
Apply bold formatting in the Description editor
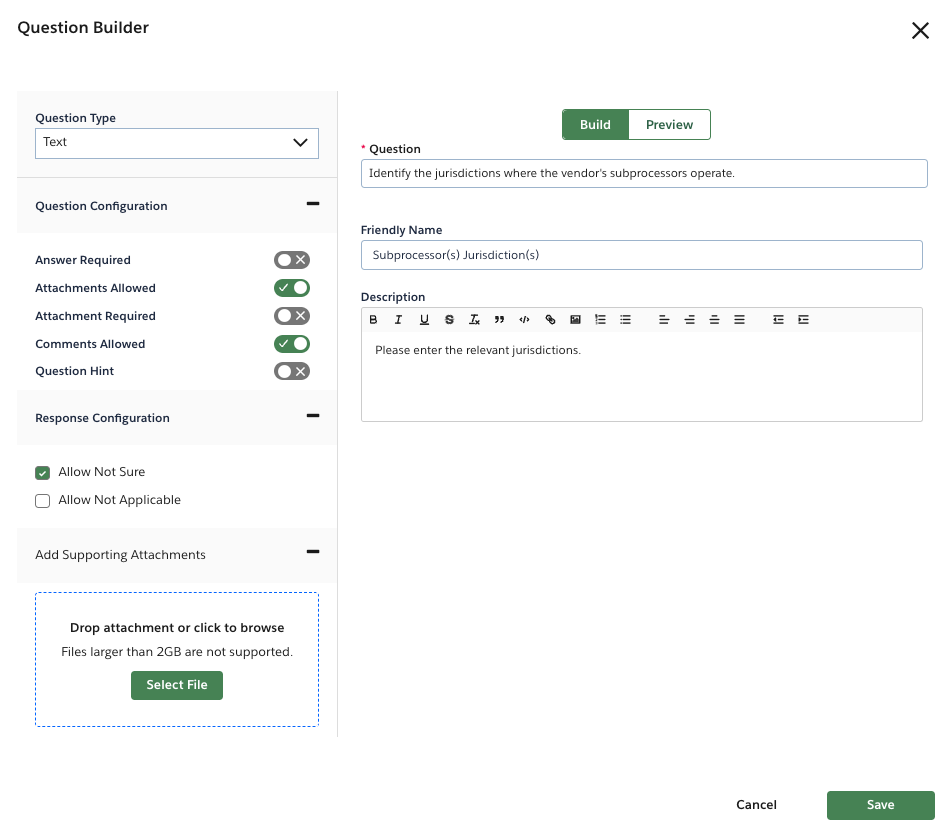[x=373, y=319]
